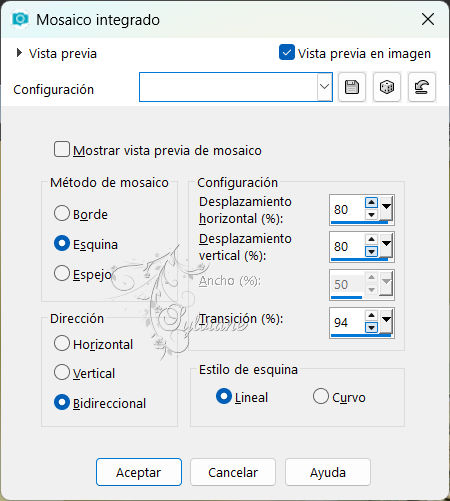Uncheck Vista previa en imagen
Screen dimensions: 450x501
[287, 52]
